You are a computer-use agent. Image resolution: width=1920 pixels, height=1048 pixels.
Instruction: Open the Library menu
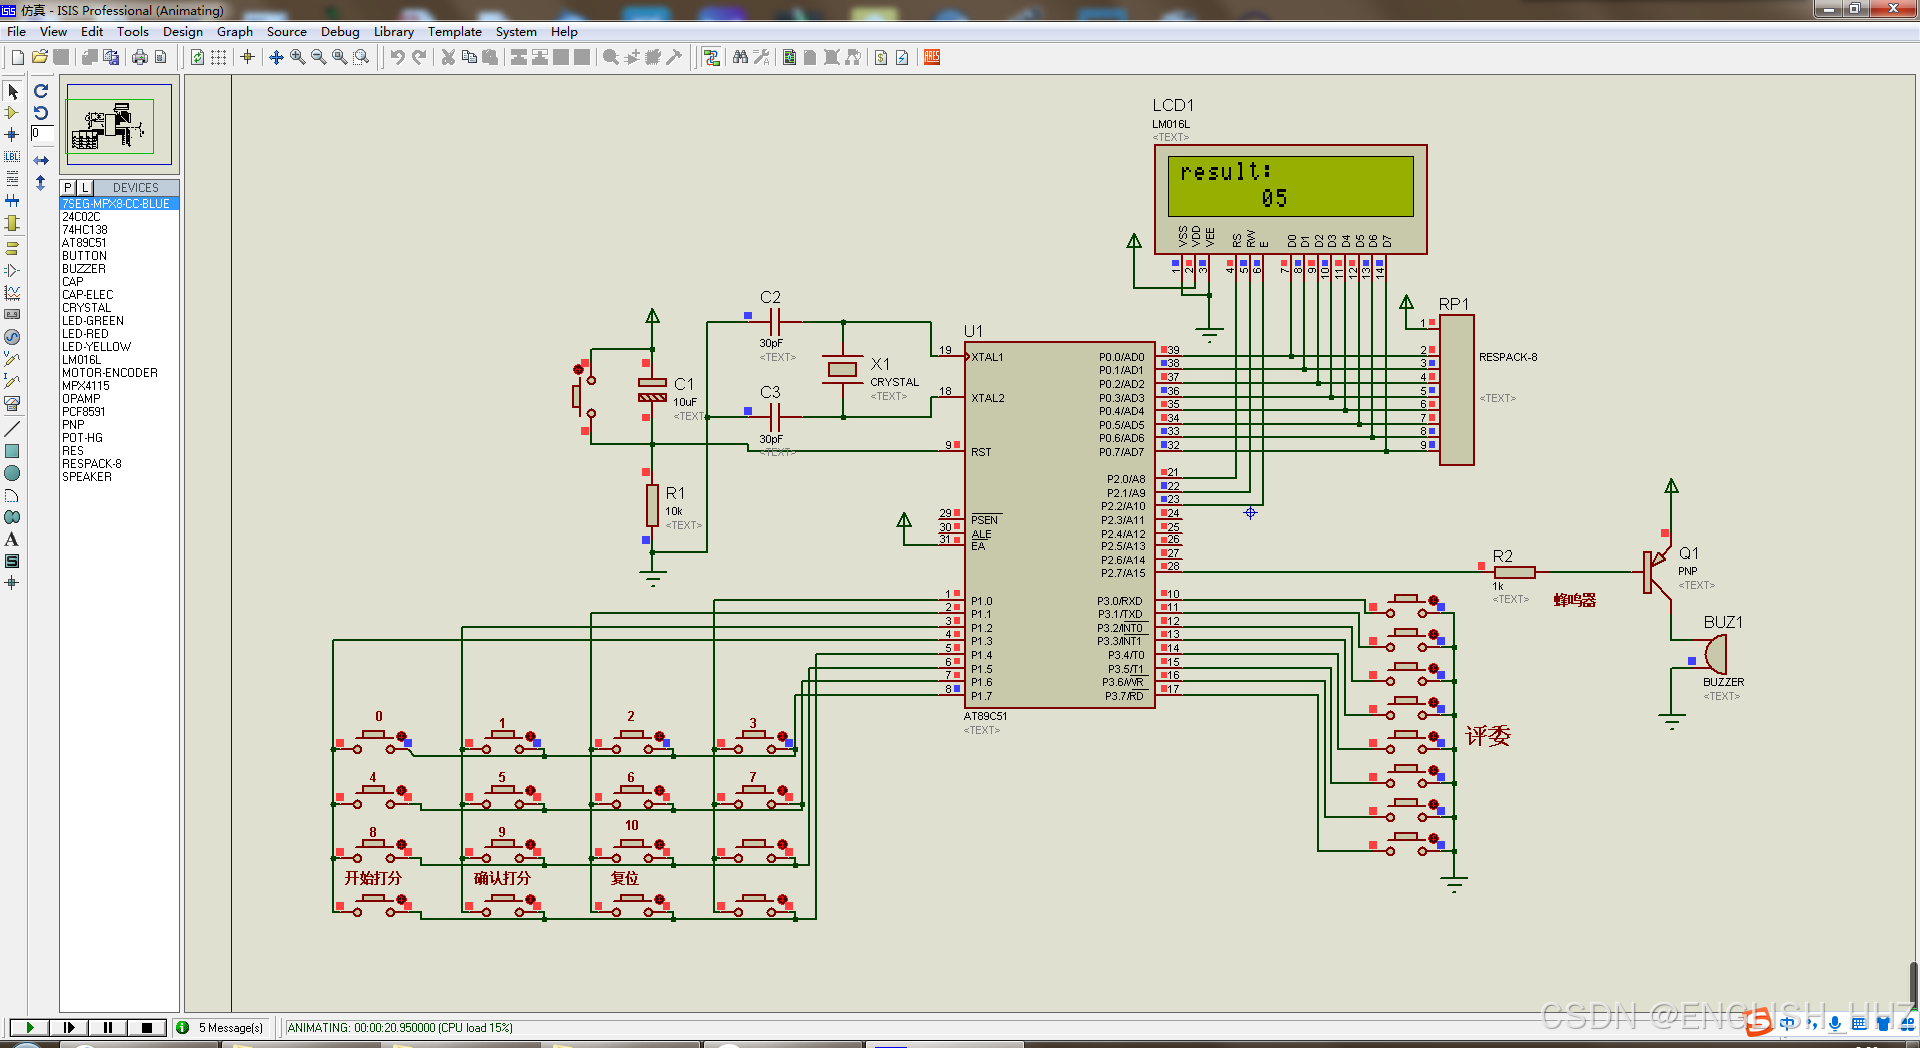point(393,32)
